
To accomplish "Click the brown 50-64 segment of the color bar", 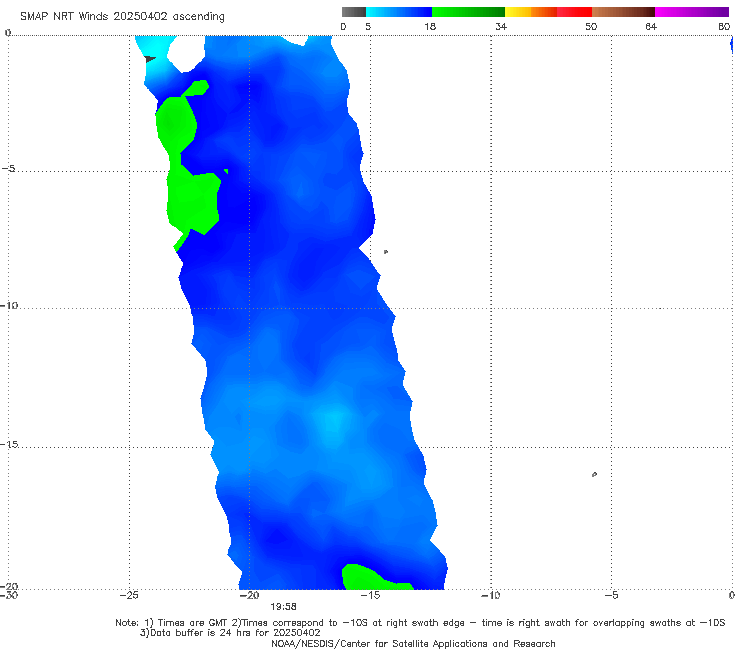I will 623,12.
